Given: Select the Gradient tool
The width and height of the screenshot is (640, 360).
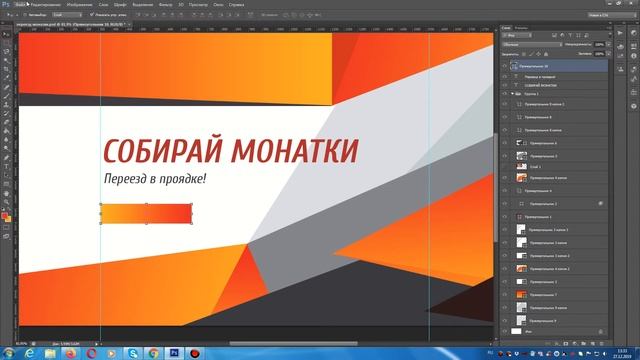Looking at the screenshot, I should click(6, 131).
